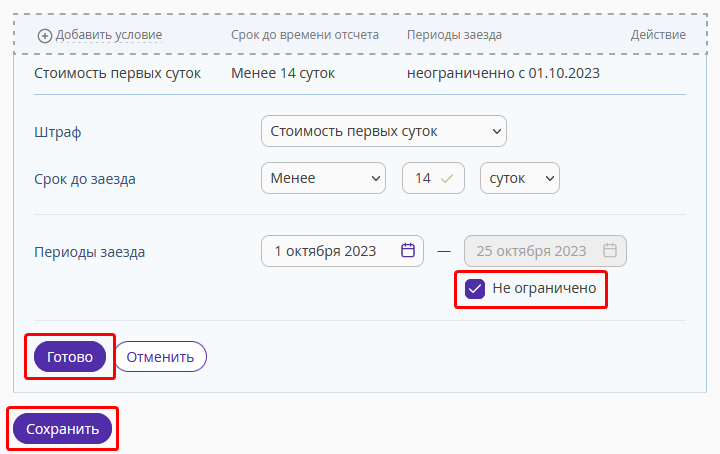Expand the Менее comparison dropdown
Viewport: 720px width, 454px height.
(323, 178)
